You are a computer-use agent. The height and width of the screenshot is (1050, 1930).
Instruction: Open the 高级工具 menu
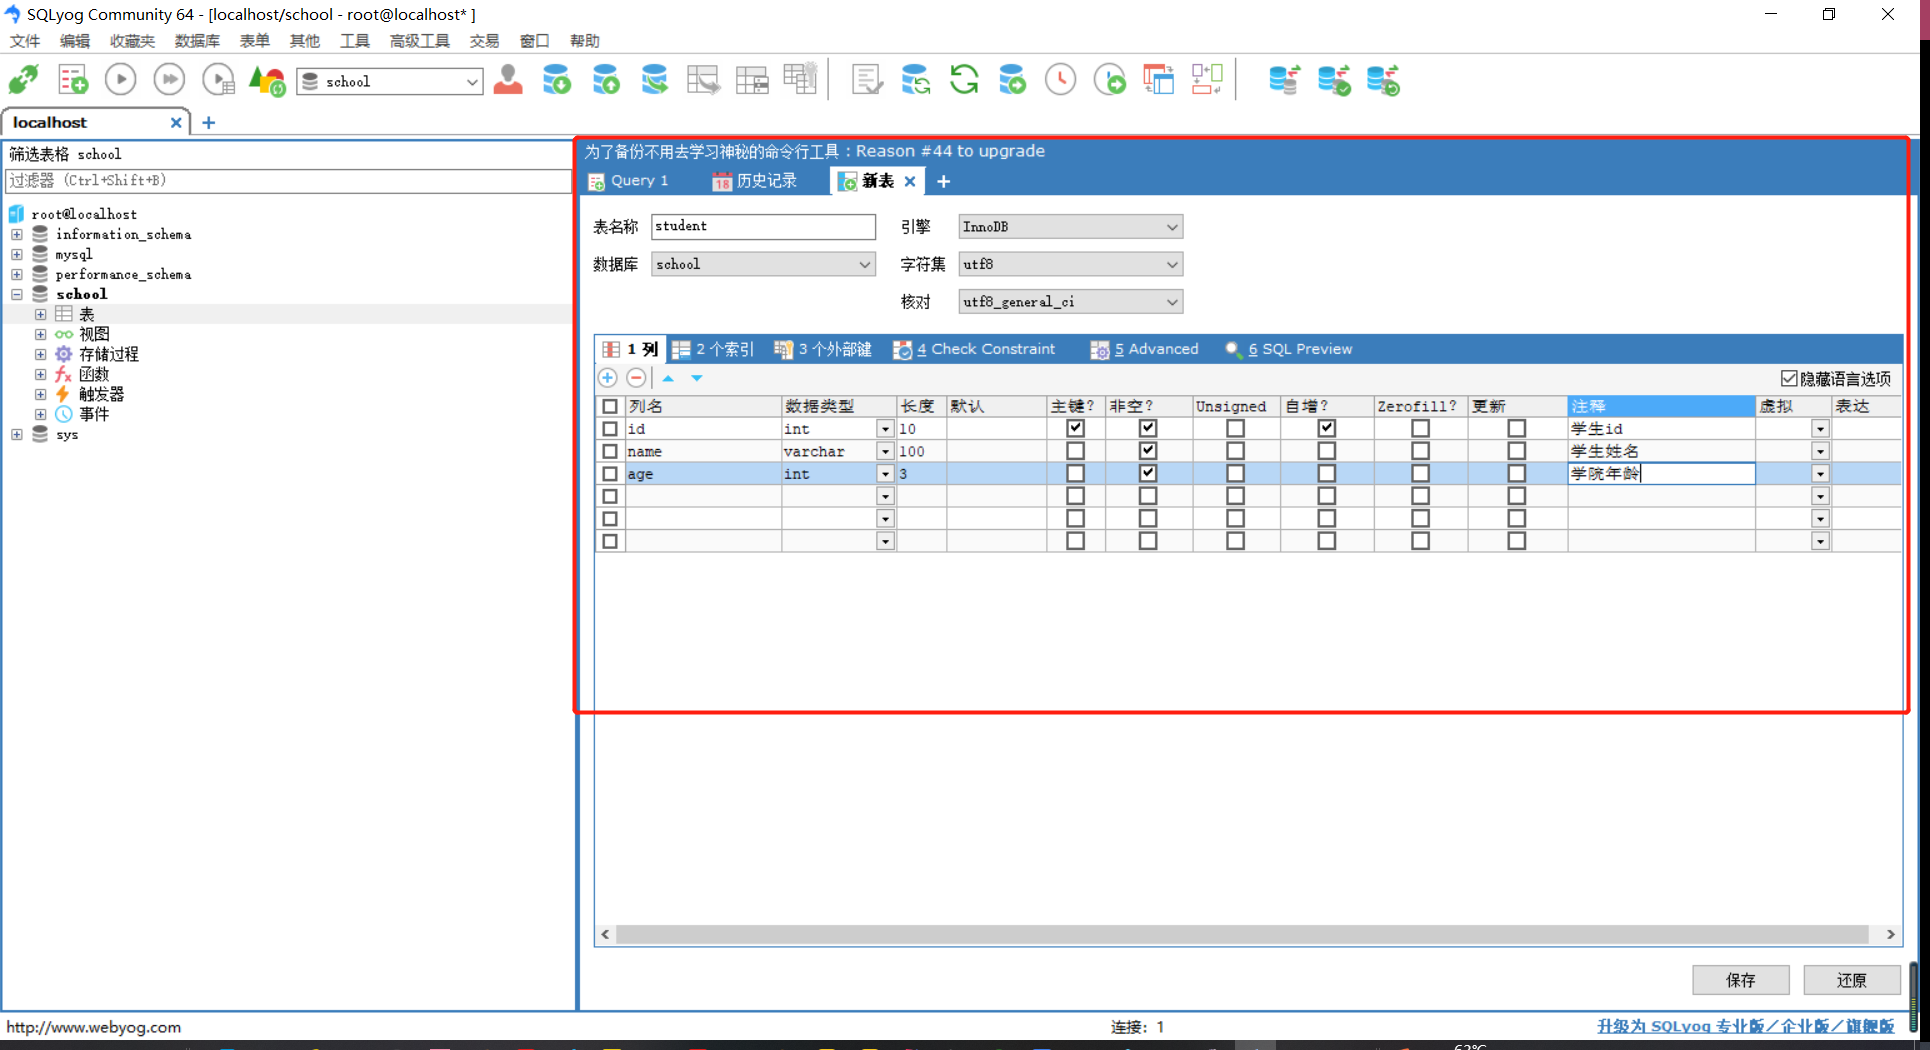pyautogui.click(x=419, y=41)
